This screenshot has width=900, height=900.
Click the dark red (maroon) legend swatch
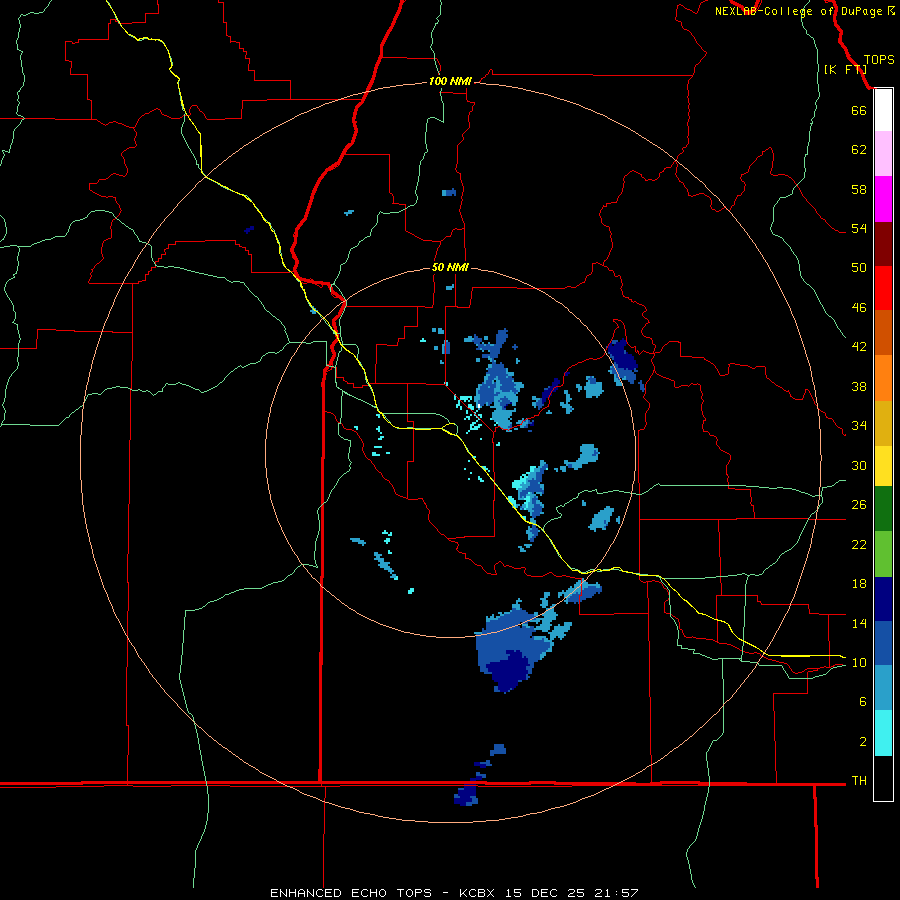tap(883, 244)
